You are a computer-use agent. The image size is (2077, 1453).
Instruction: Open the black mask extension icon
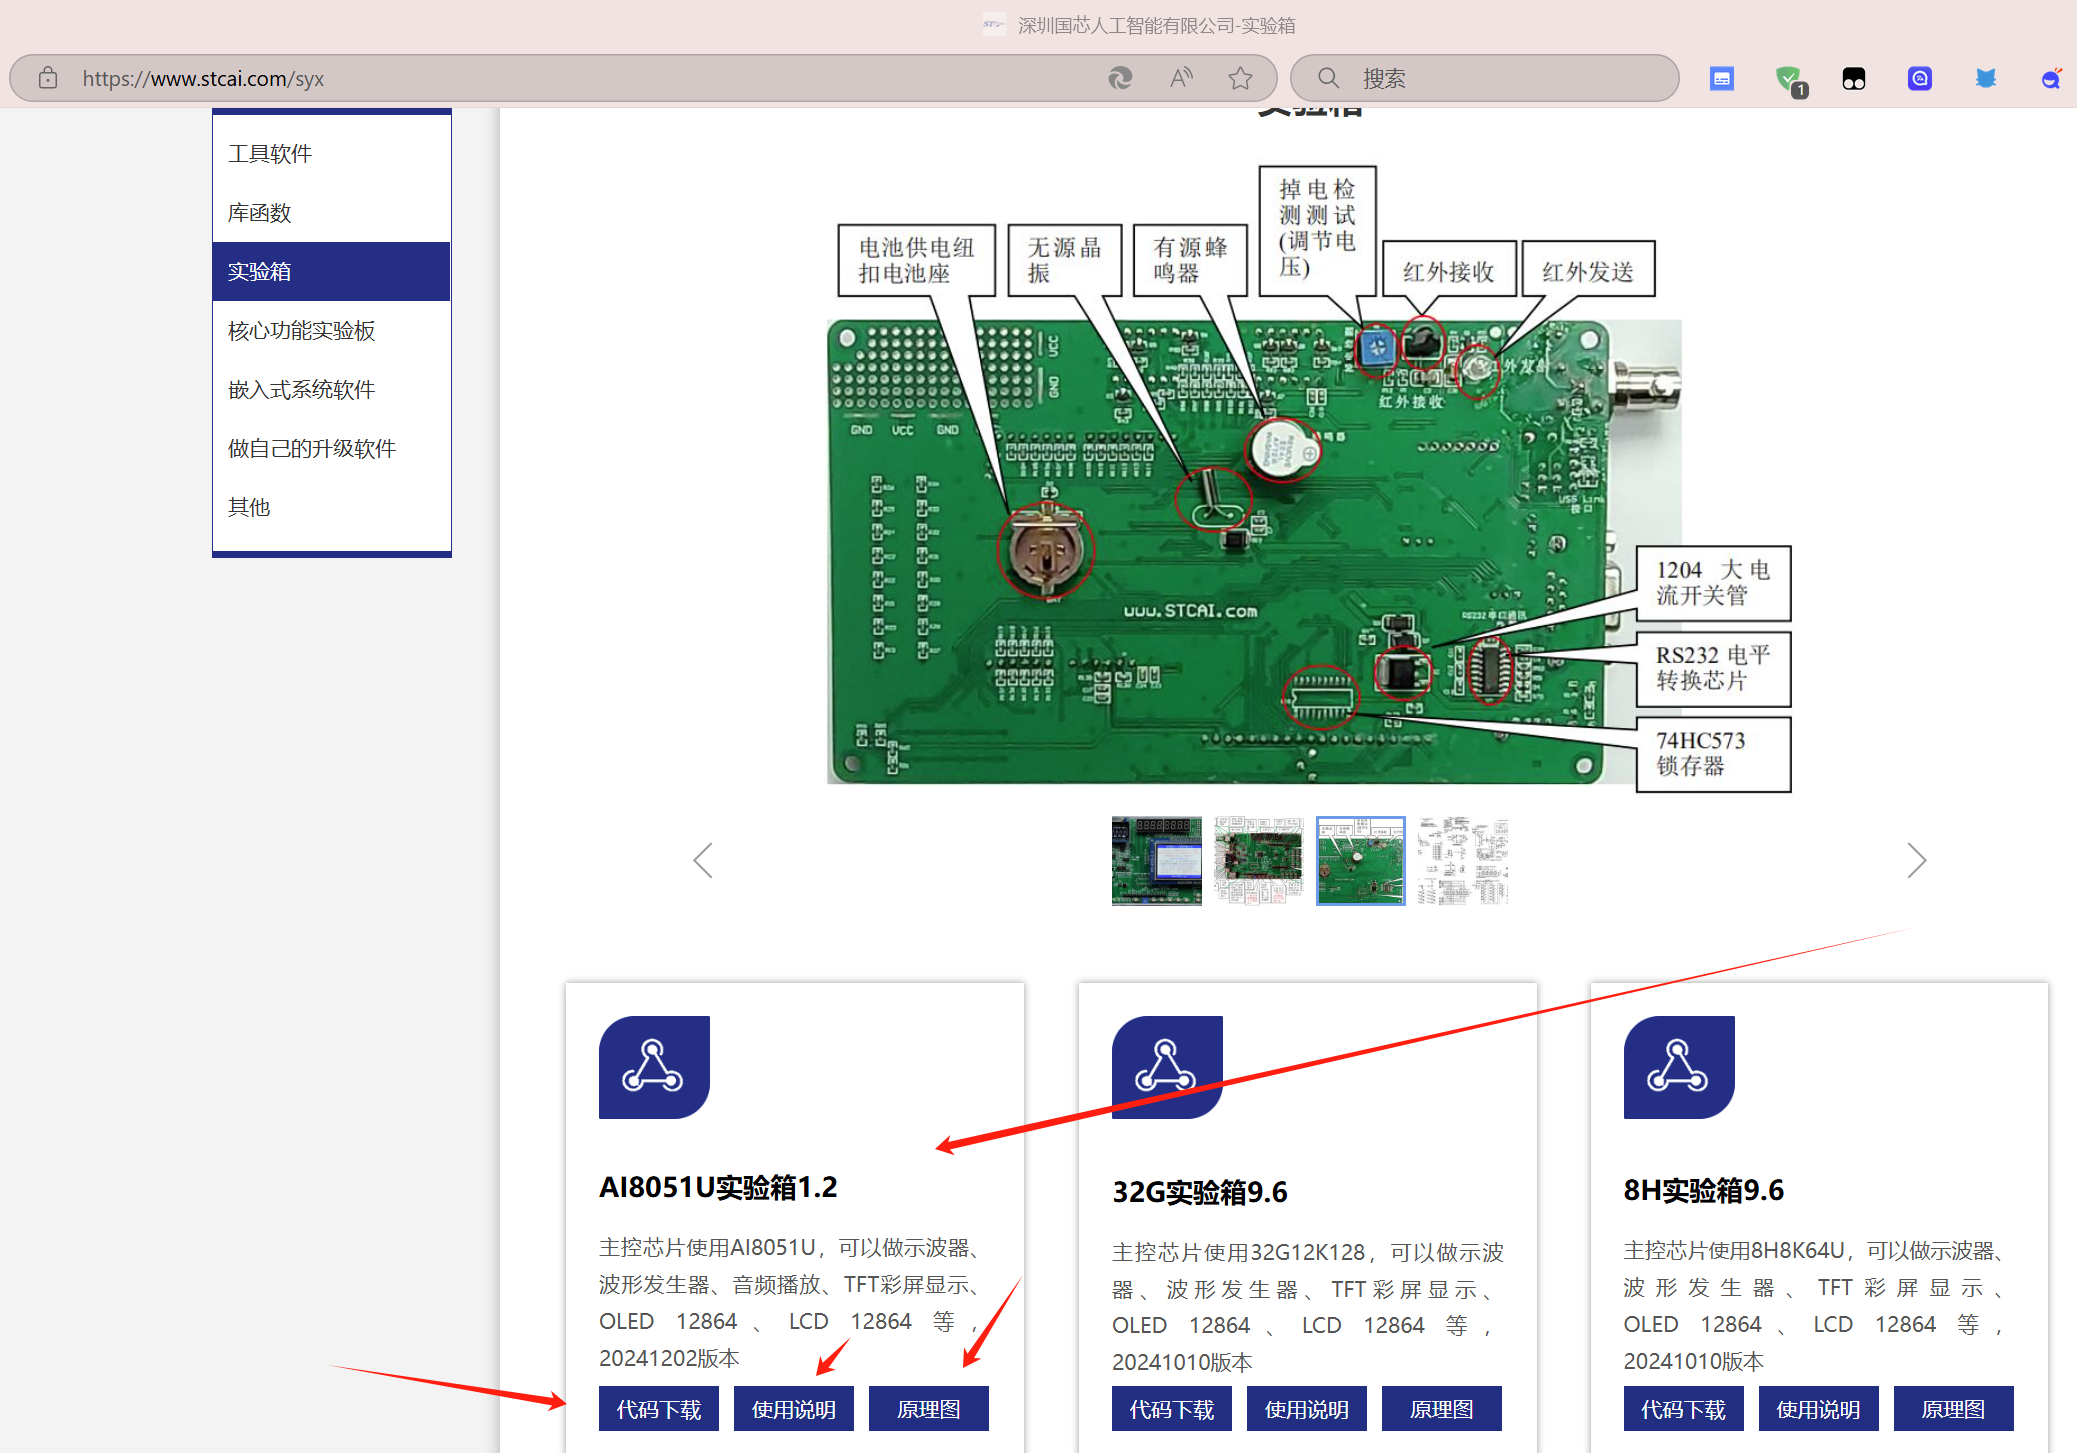(1854, 78)
